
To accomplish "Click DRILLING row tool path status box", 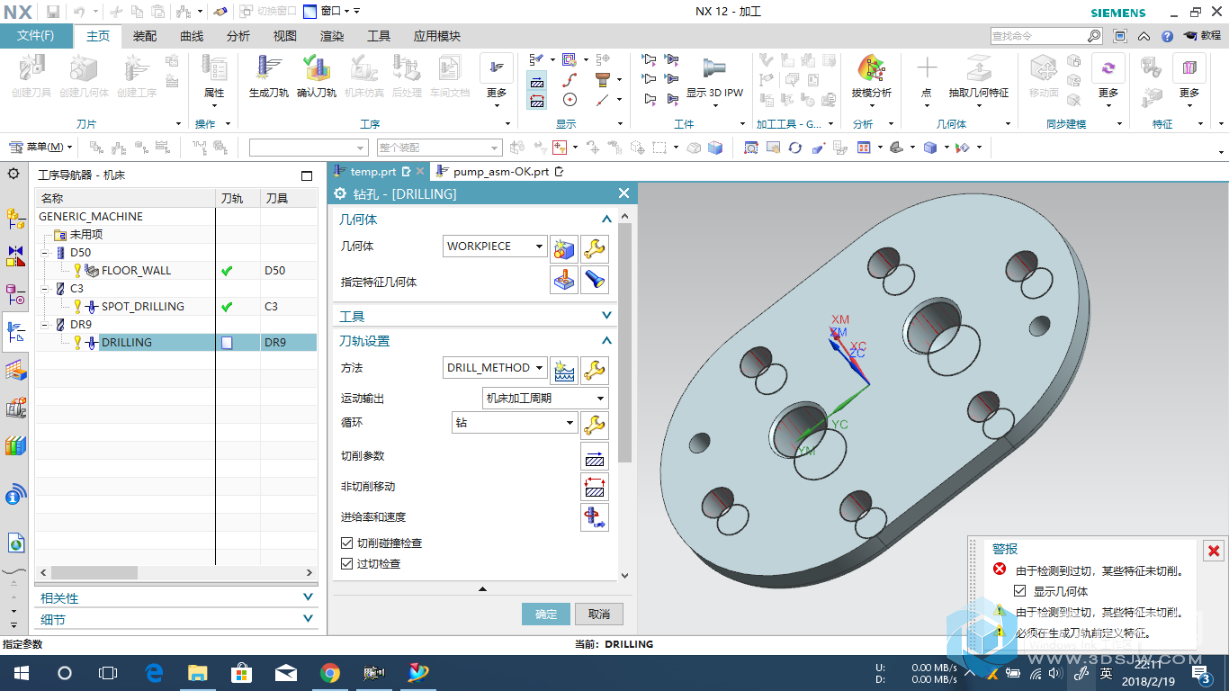I will (227, 342).
